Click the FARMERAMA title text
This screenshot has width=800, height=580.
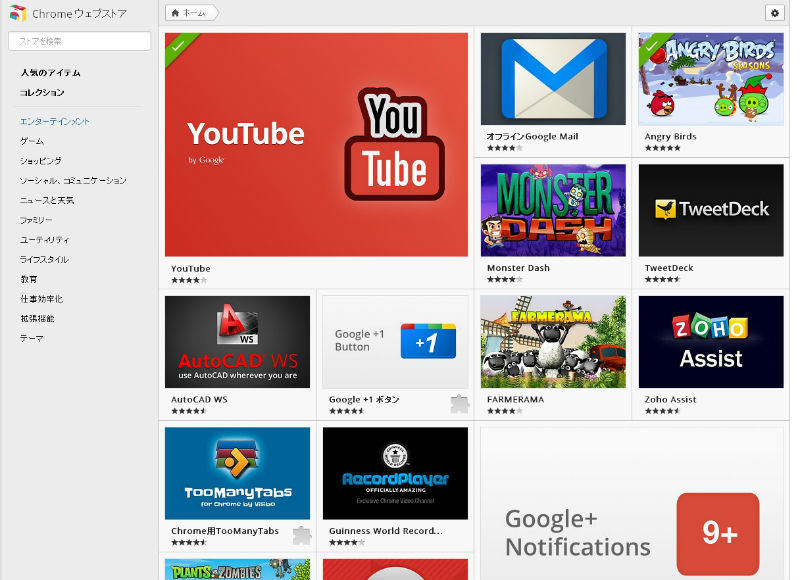(515, 399)
